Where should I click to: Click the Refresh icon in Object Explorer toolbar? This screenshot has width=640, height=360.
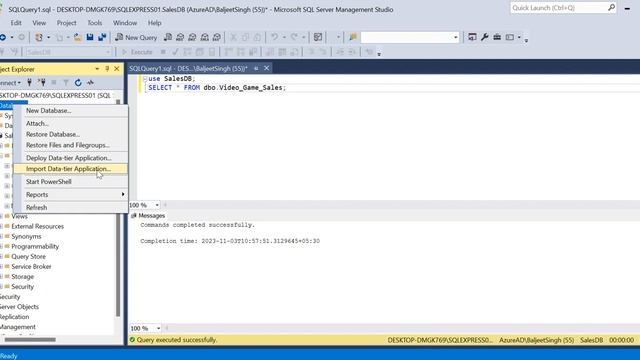click(x=78, y=82)
